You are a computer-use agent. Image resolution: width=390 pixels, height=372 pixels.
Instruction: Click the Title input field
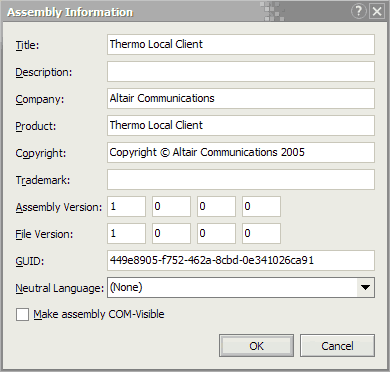click(241, 45)
